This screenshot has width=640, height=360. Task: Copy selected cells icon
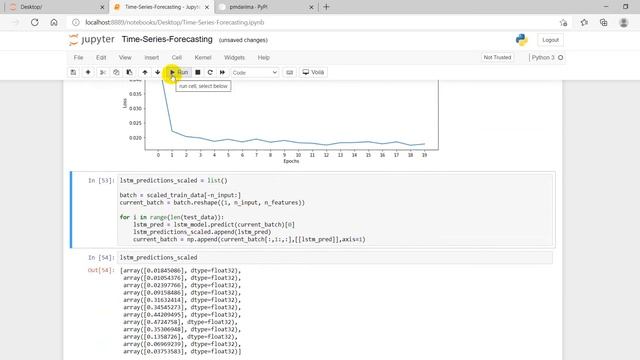(116, 72)
